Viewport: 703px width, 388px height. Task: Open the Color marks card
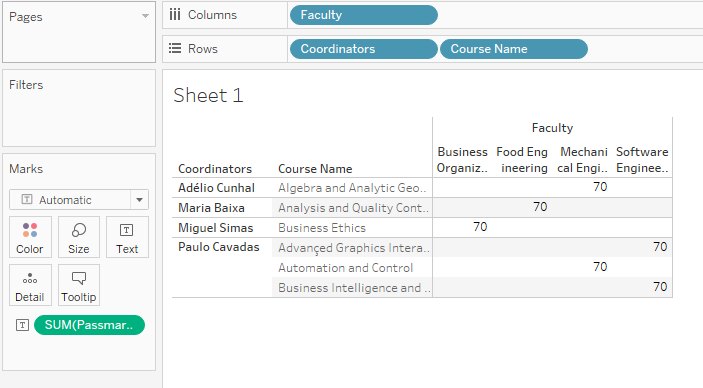(30, 237)
